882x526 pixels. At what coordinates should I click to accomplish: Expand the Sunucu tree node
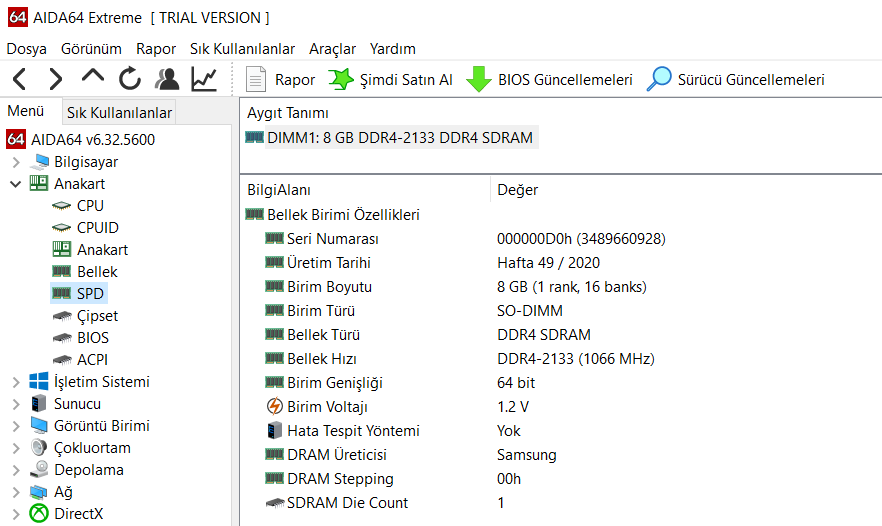coord(16,404)
